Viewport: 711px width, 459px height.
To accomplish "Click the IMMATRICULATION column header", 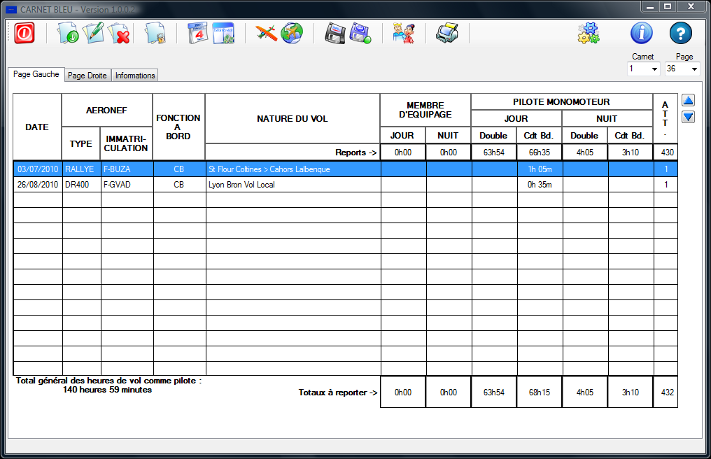I will 127,143.
